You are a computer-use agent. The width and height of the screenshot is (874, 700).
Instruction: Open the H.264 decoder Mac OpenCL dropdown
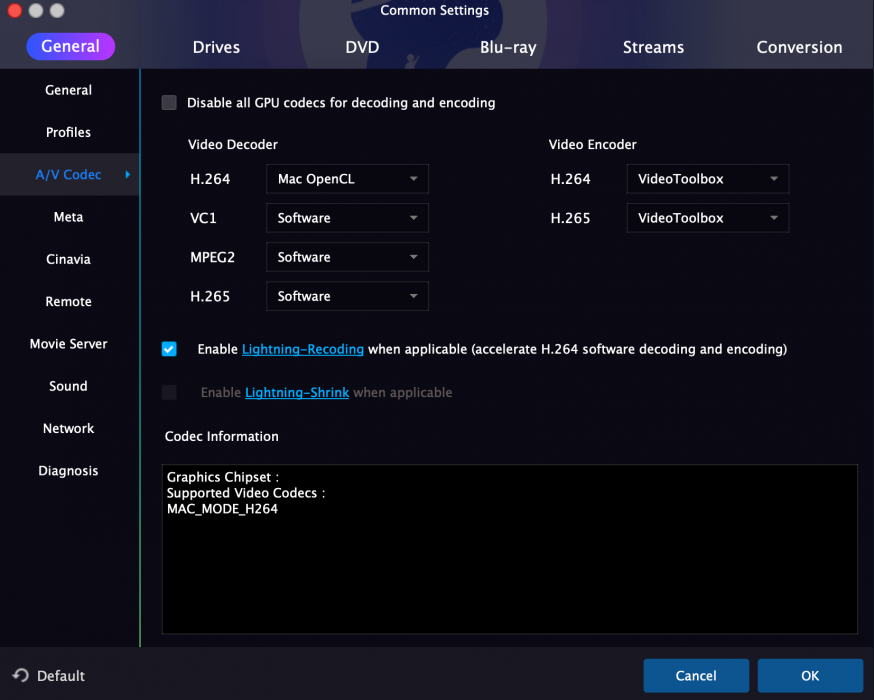tap(347, 179)
